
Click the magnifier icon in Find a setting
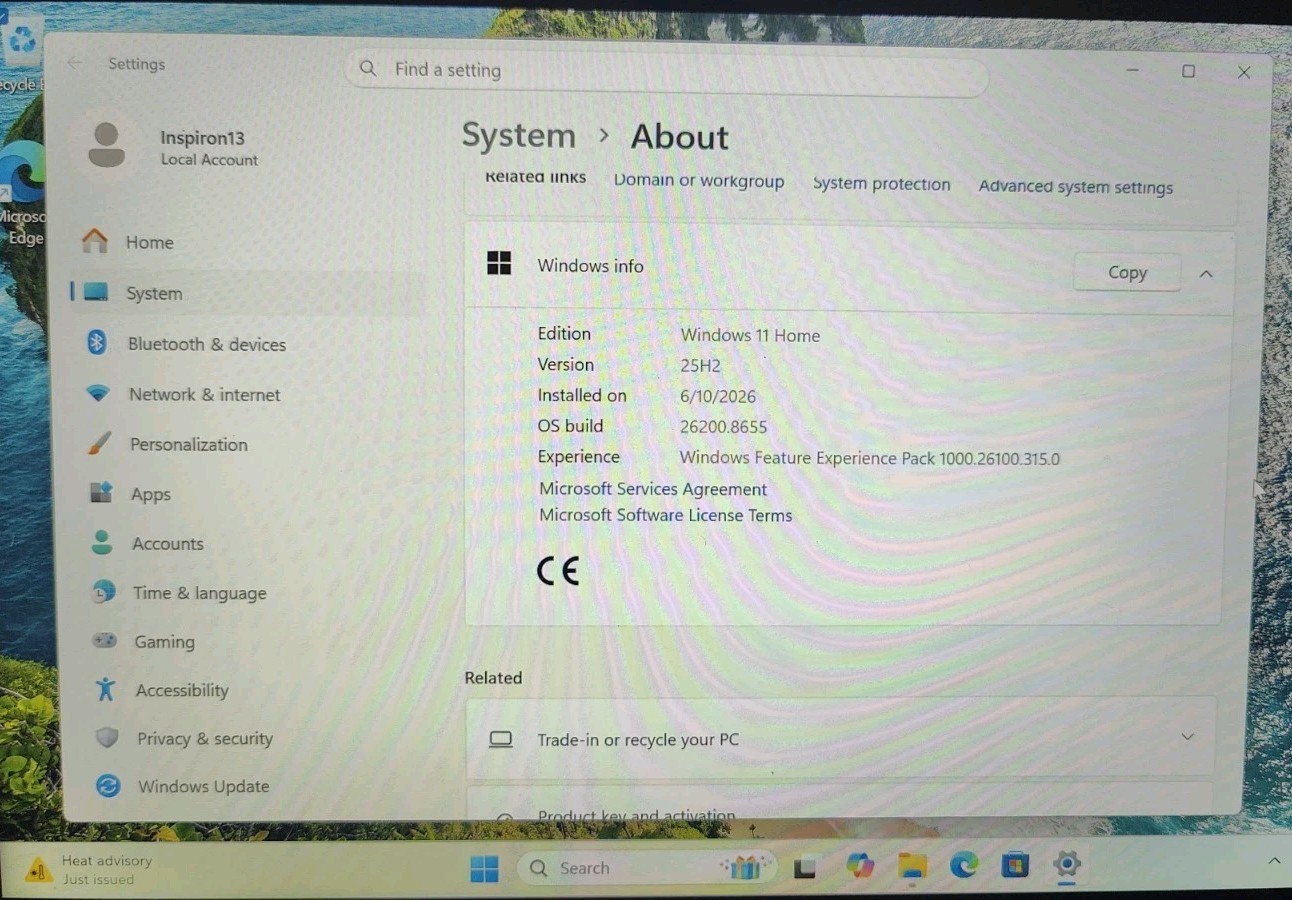[x=368, y=68]
